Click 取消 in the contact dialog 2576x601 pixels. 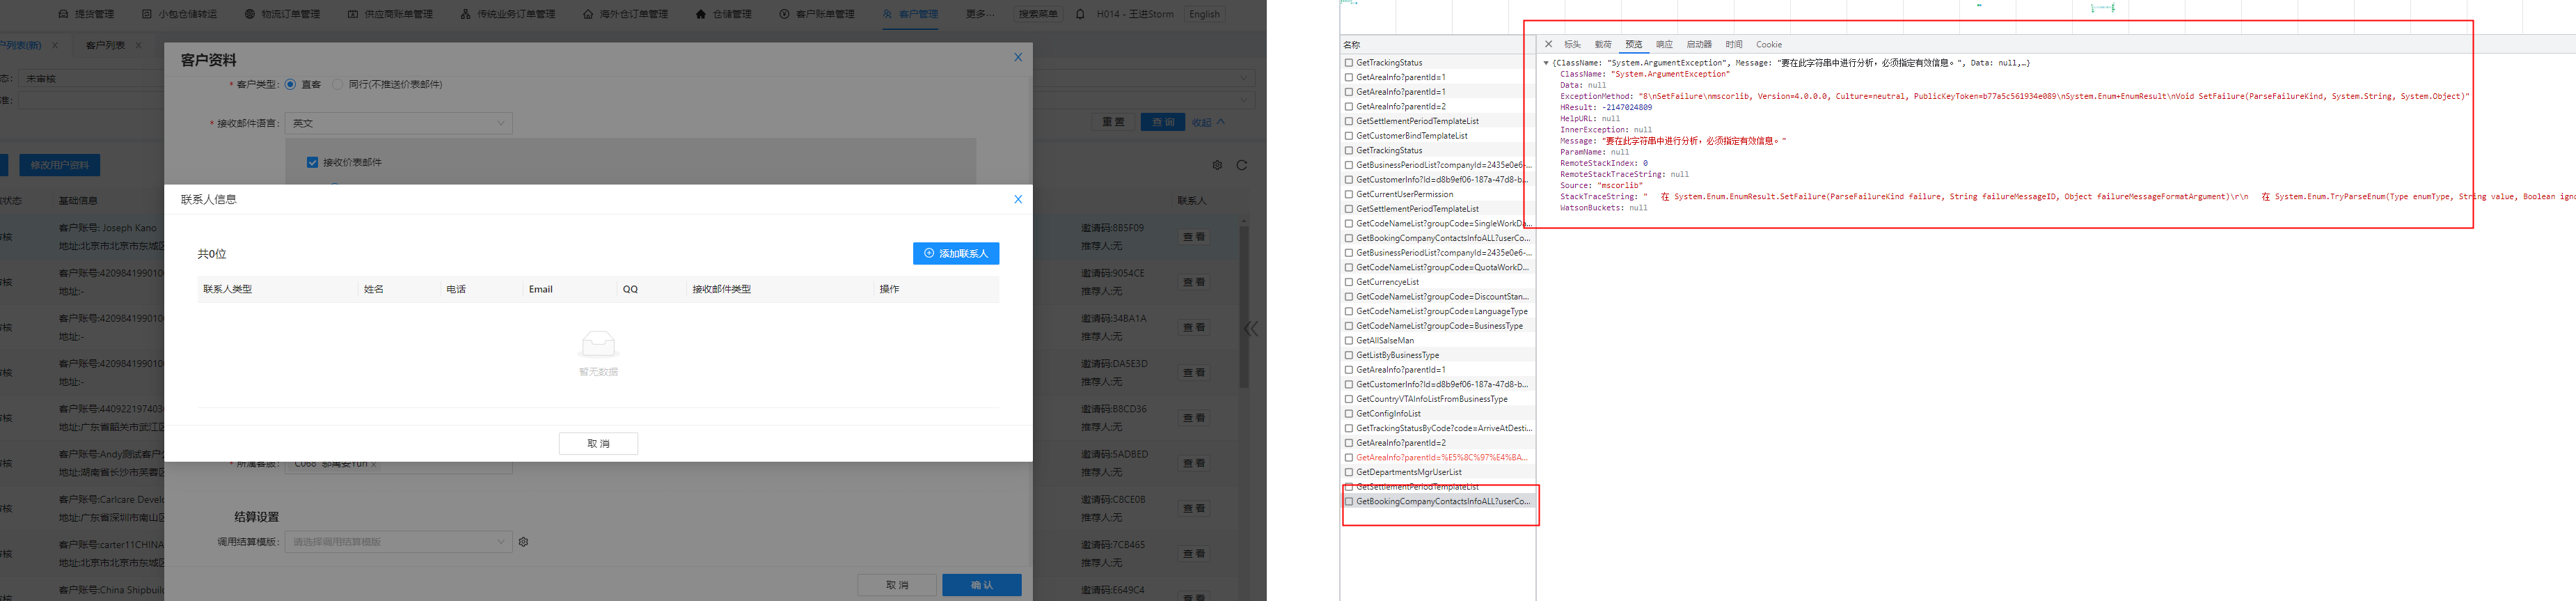pyautogui.click(x=598, y=444)
